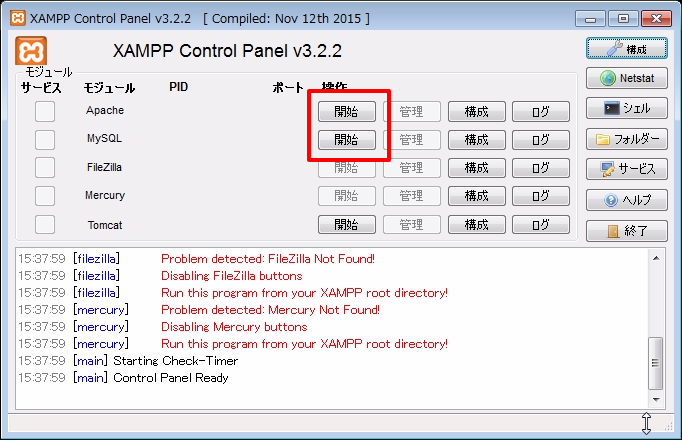Click the 終了 quit button
Screen dimensions: 682x440
click(626, 231)
